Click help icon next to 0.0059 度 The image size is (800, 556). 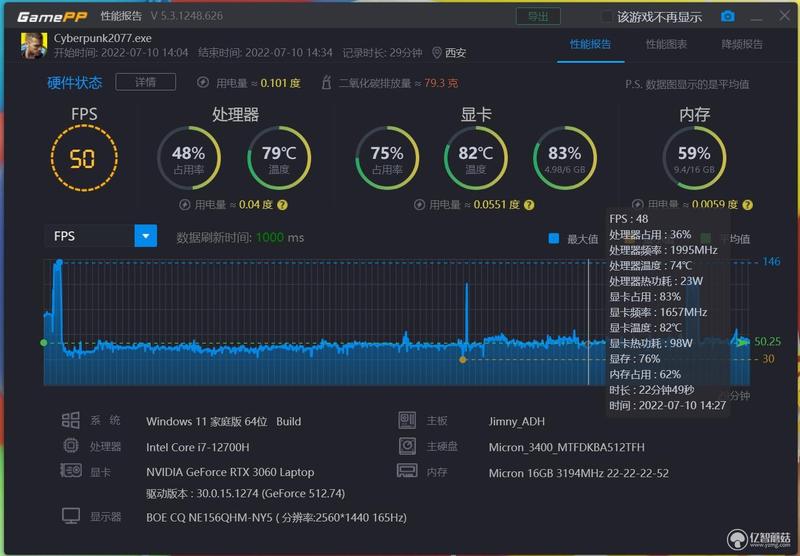coord(747,205)
